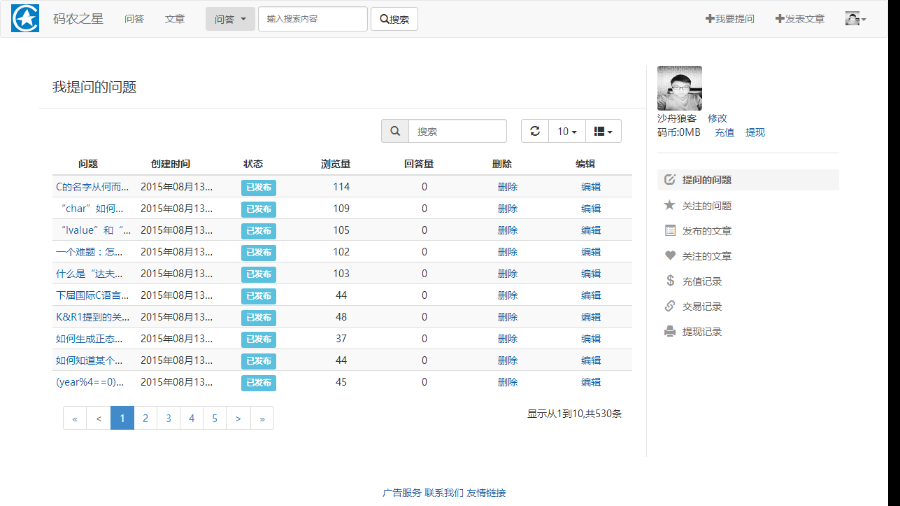Expand the column view list dropdown
900x506 pixels.
[x=603, y=131]
